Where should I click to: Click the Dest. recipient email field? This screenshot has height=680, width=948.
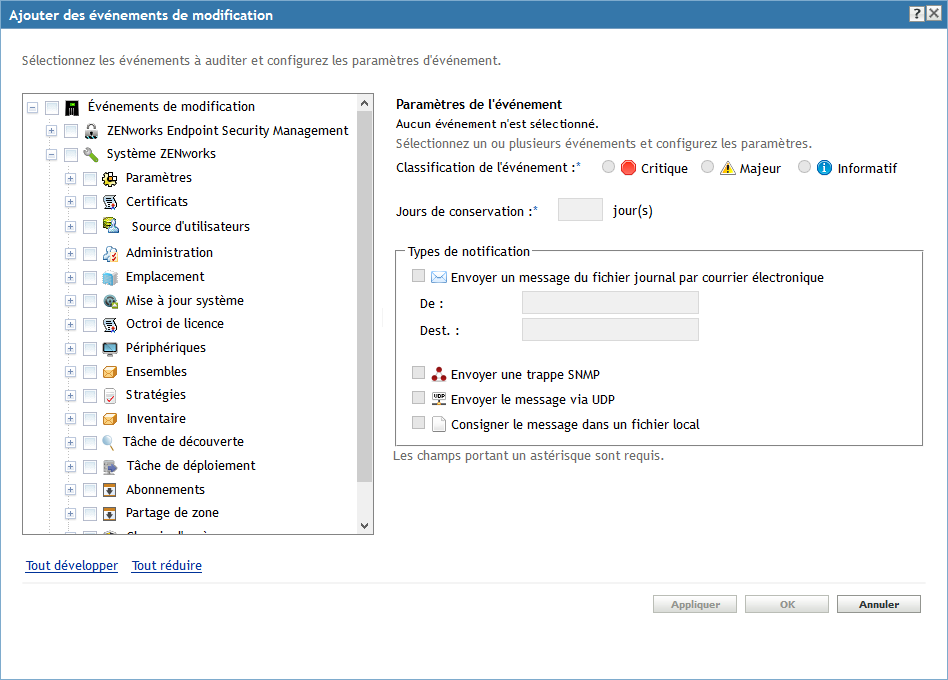tap(611, 329)
